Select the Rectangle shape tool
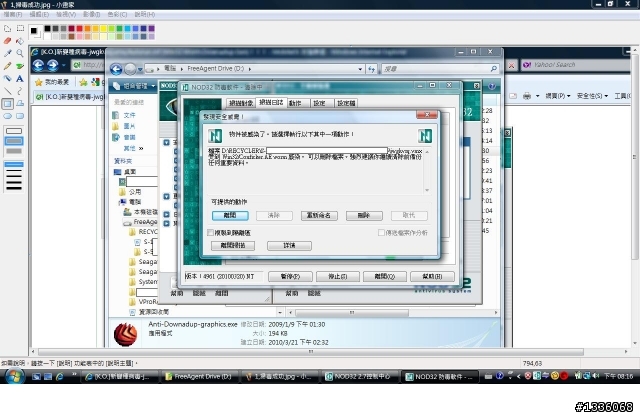This screenshot has width=640, height=415. [7, 104]
